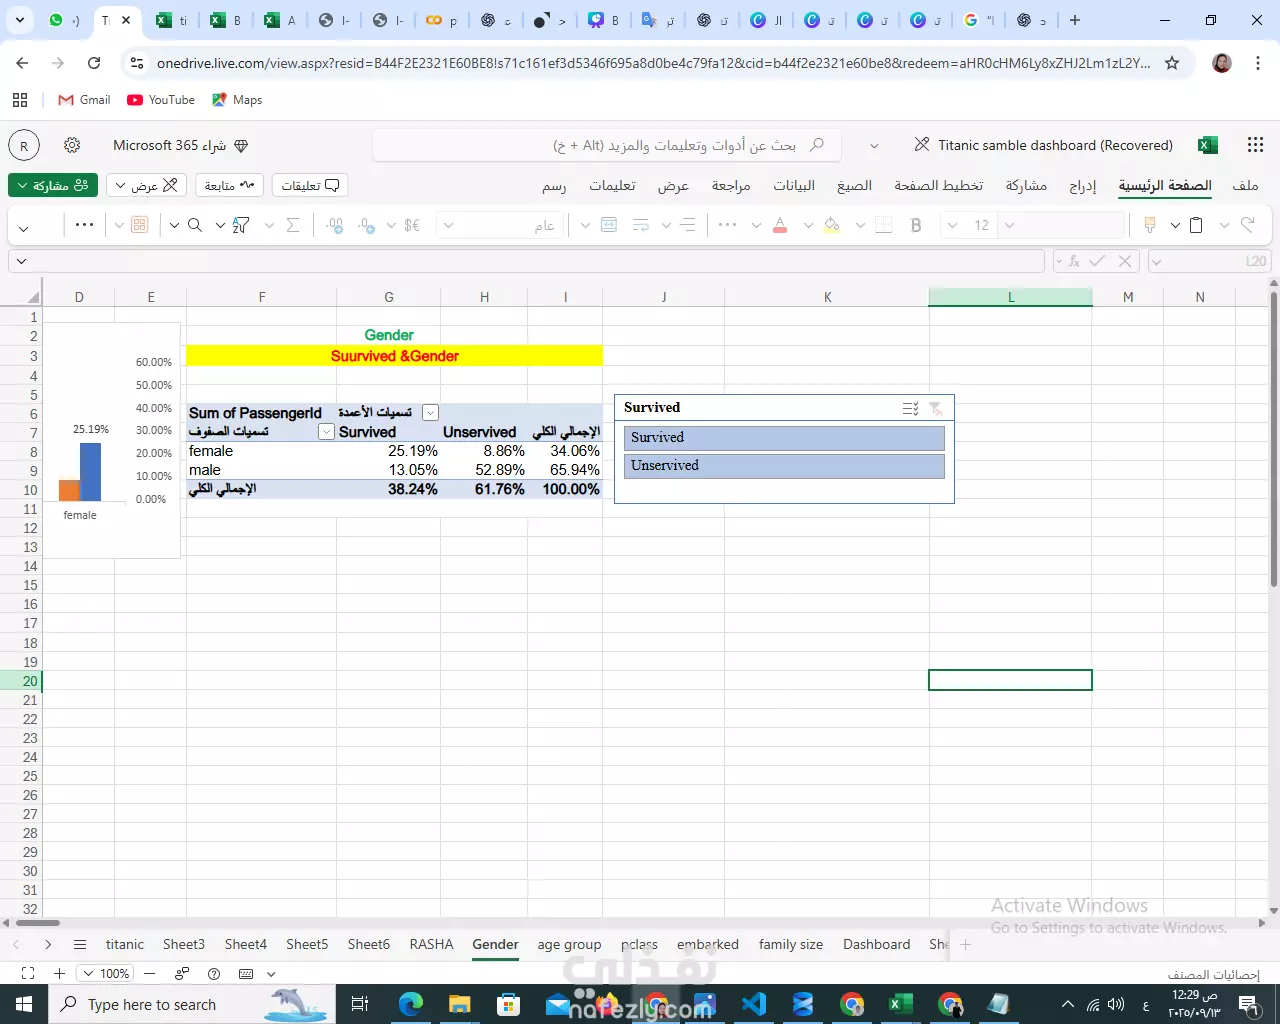Click the sort and filter icon
Viewport: 1280px width, 1024px height.
tap(241, 225)
